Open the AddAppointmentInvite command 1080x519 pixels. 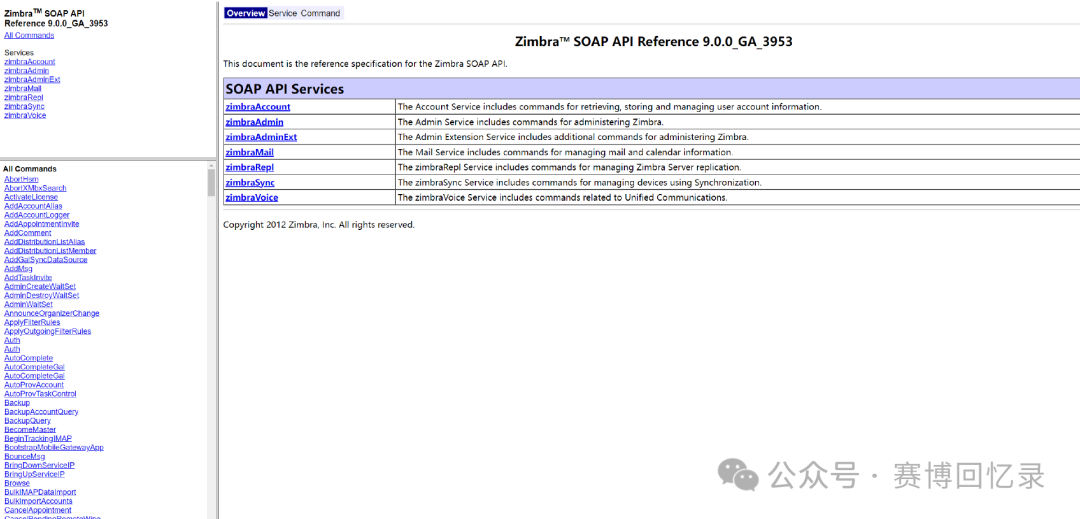coord(41,224)
